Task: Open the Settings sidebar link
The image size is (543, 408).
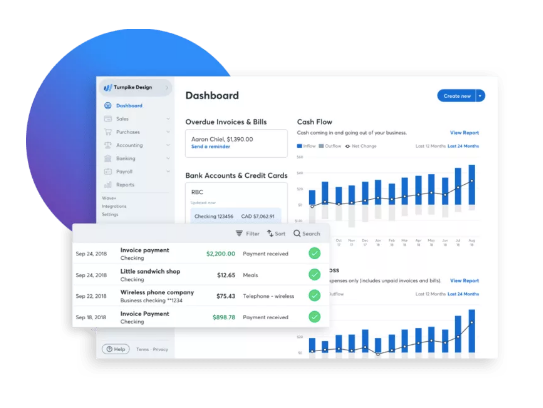Action: tap(110, 214)
